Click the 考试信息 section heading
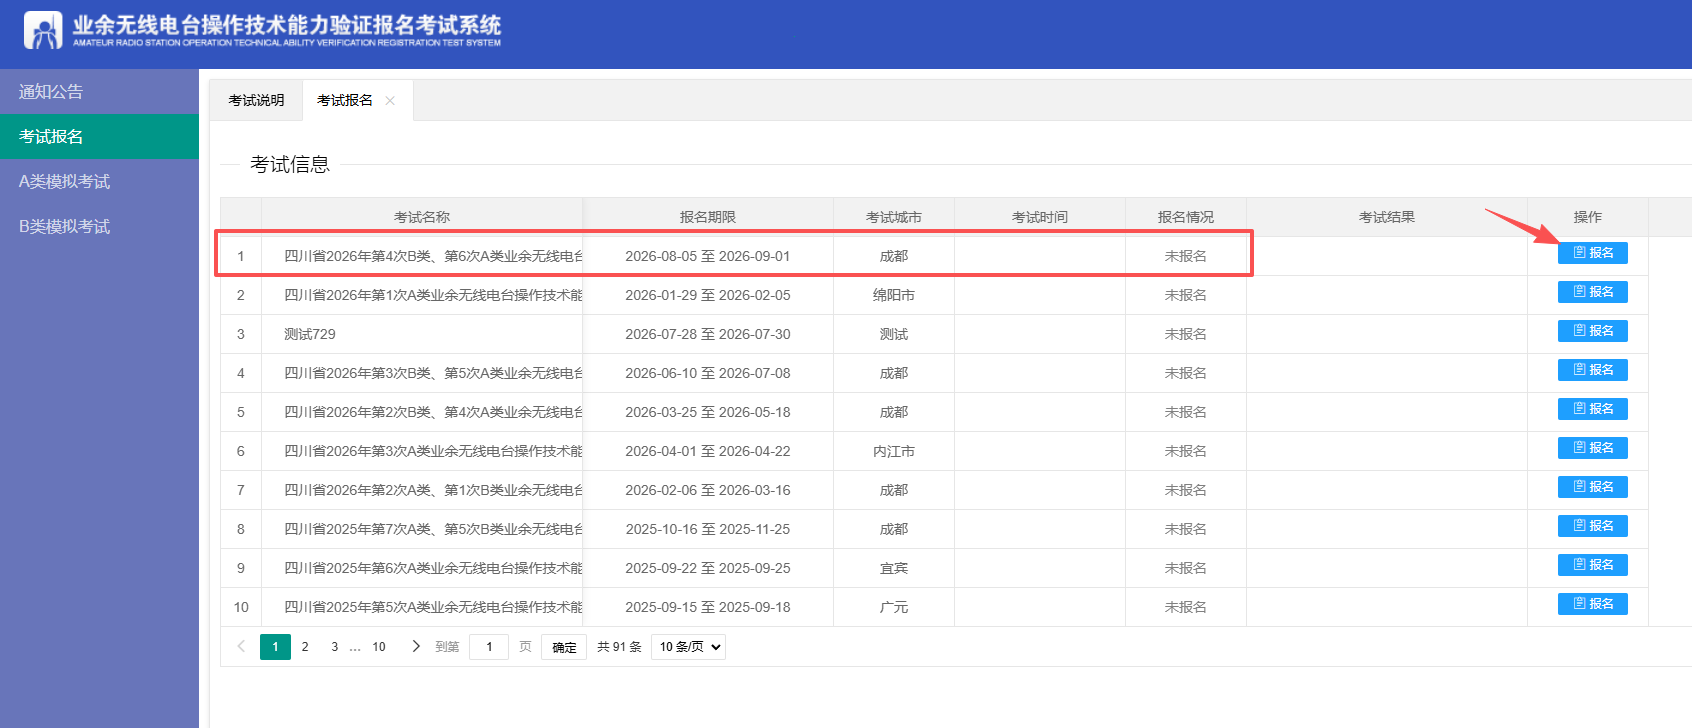1692x728 pixels. (290, 164)
